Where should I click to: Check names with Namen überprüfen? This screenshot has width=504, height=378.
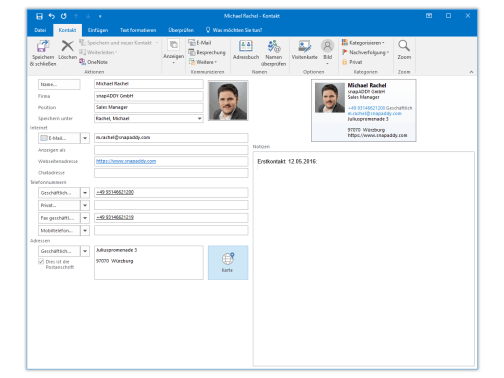point(273,53)
